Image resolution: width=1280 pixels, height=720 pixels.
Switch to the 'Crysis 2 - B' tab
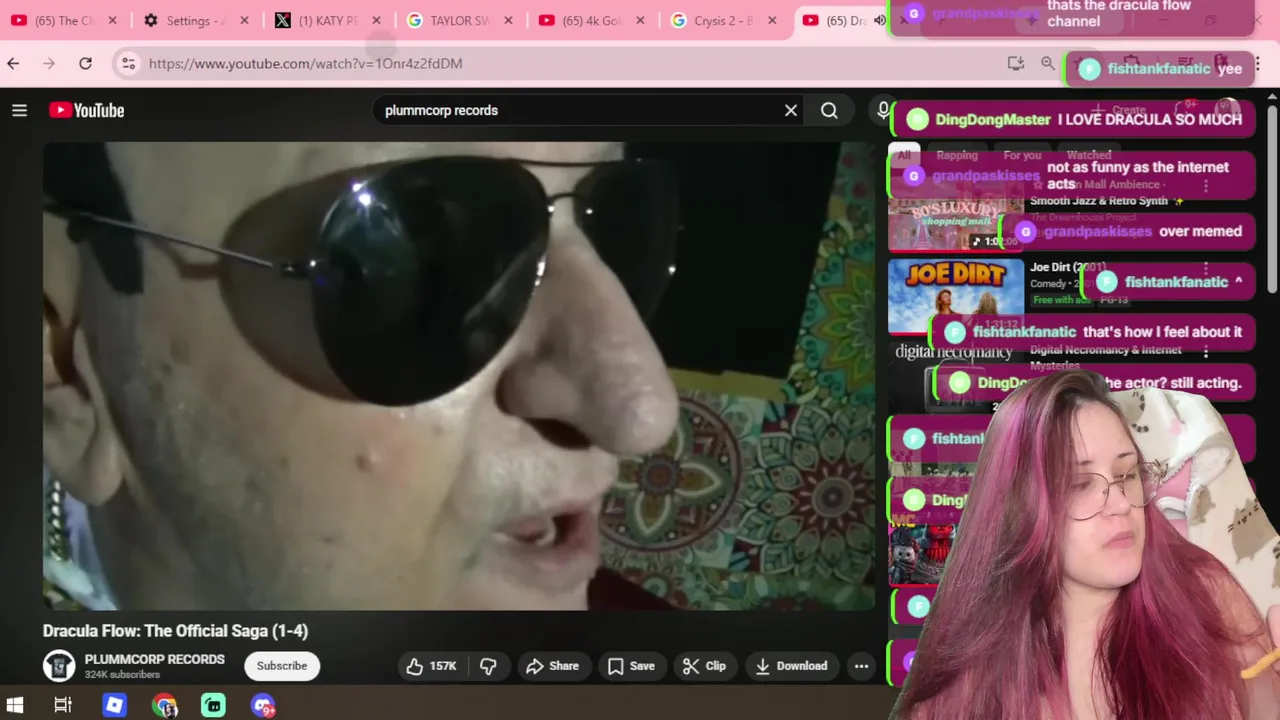[x=724, y=20]
